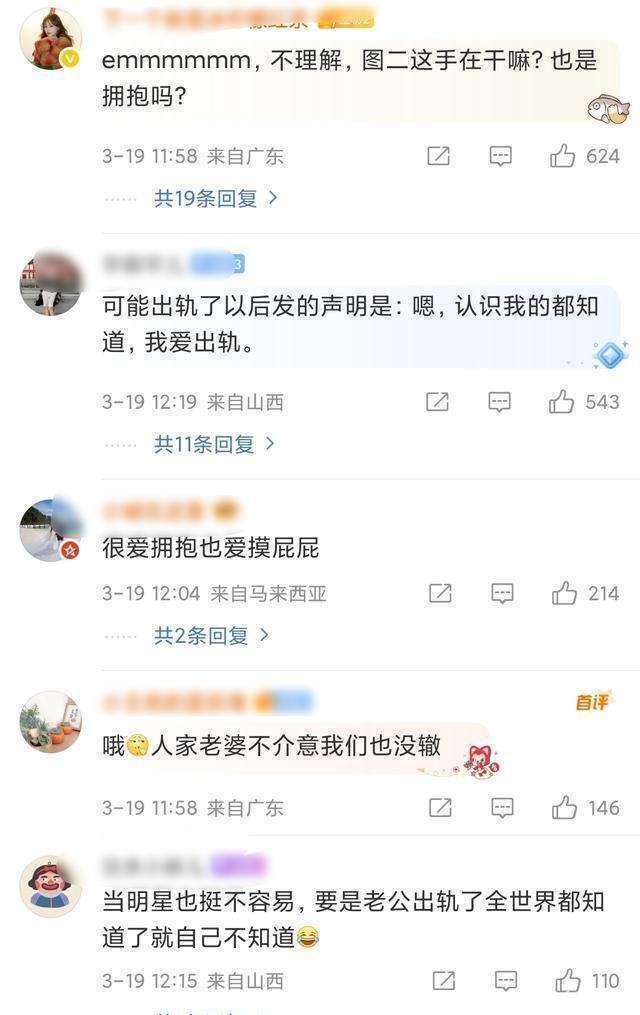Viewport: 640px width, 1015px height.
Task: Share the comment posted at 3-19 12:19
Action: pos(437,402)
